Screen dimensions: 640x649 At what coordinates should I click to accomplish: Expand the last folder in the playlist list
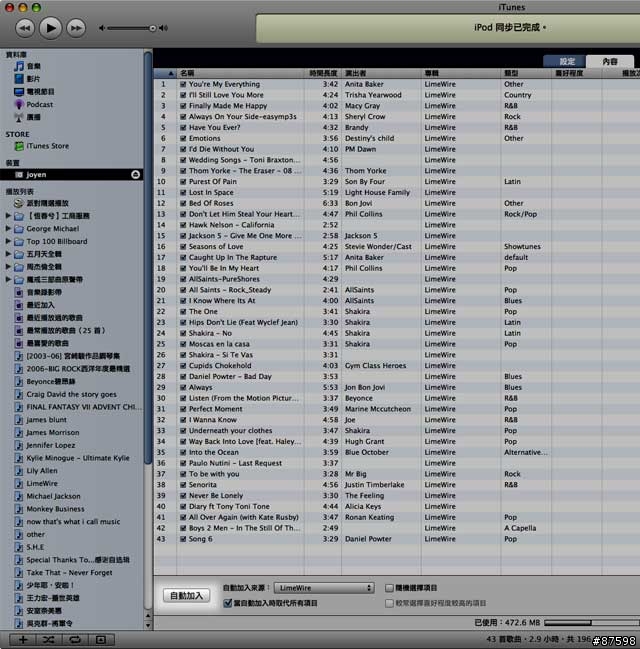coord(8,280)
